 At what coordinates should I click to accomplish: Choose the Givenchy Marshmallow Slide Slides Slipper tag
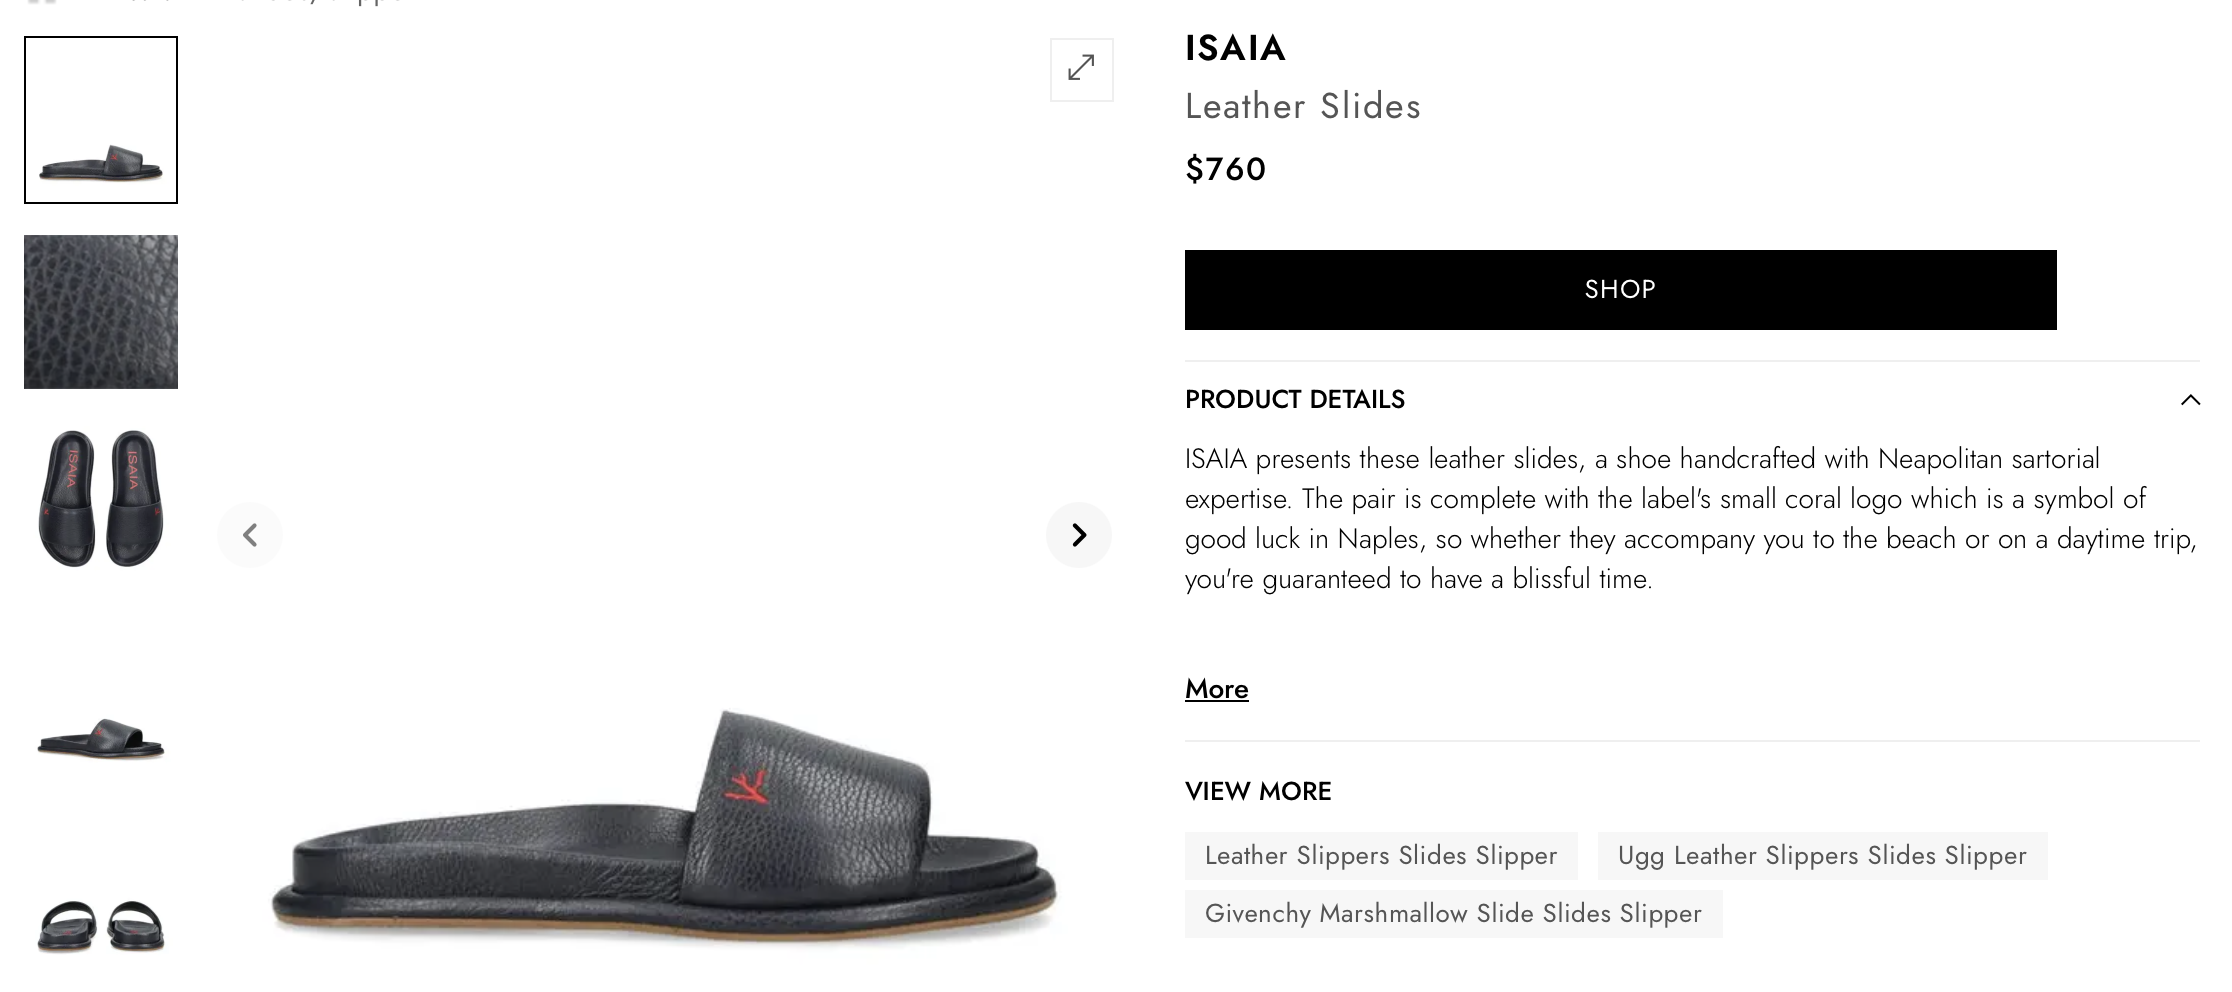[x=1452, y=914]
